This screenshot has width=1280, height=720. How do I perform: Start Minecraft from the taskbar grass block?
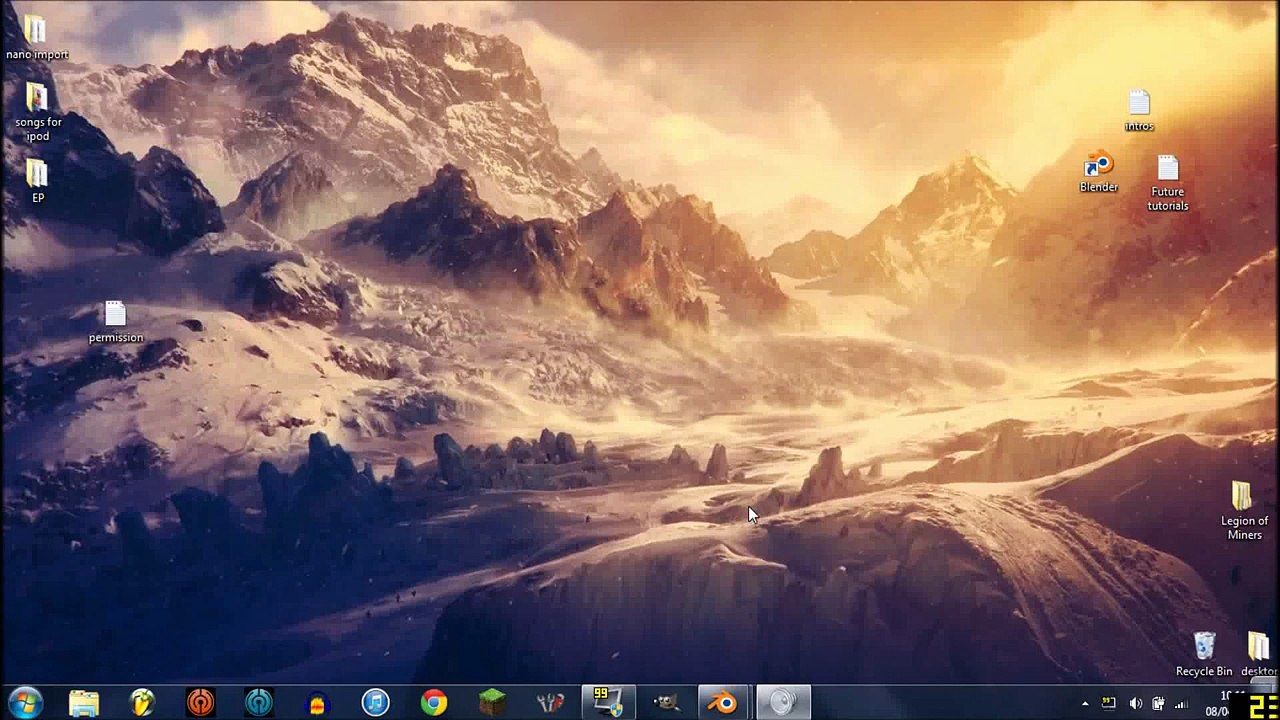pos(491,702)
